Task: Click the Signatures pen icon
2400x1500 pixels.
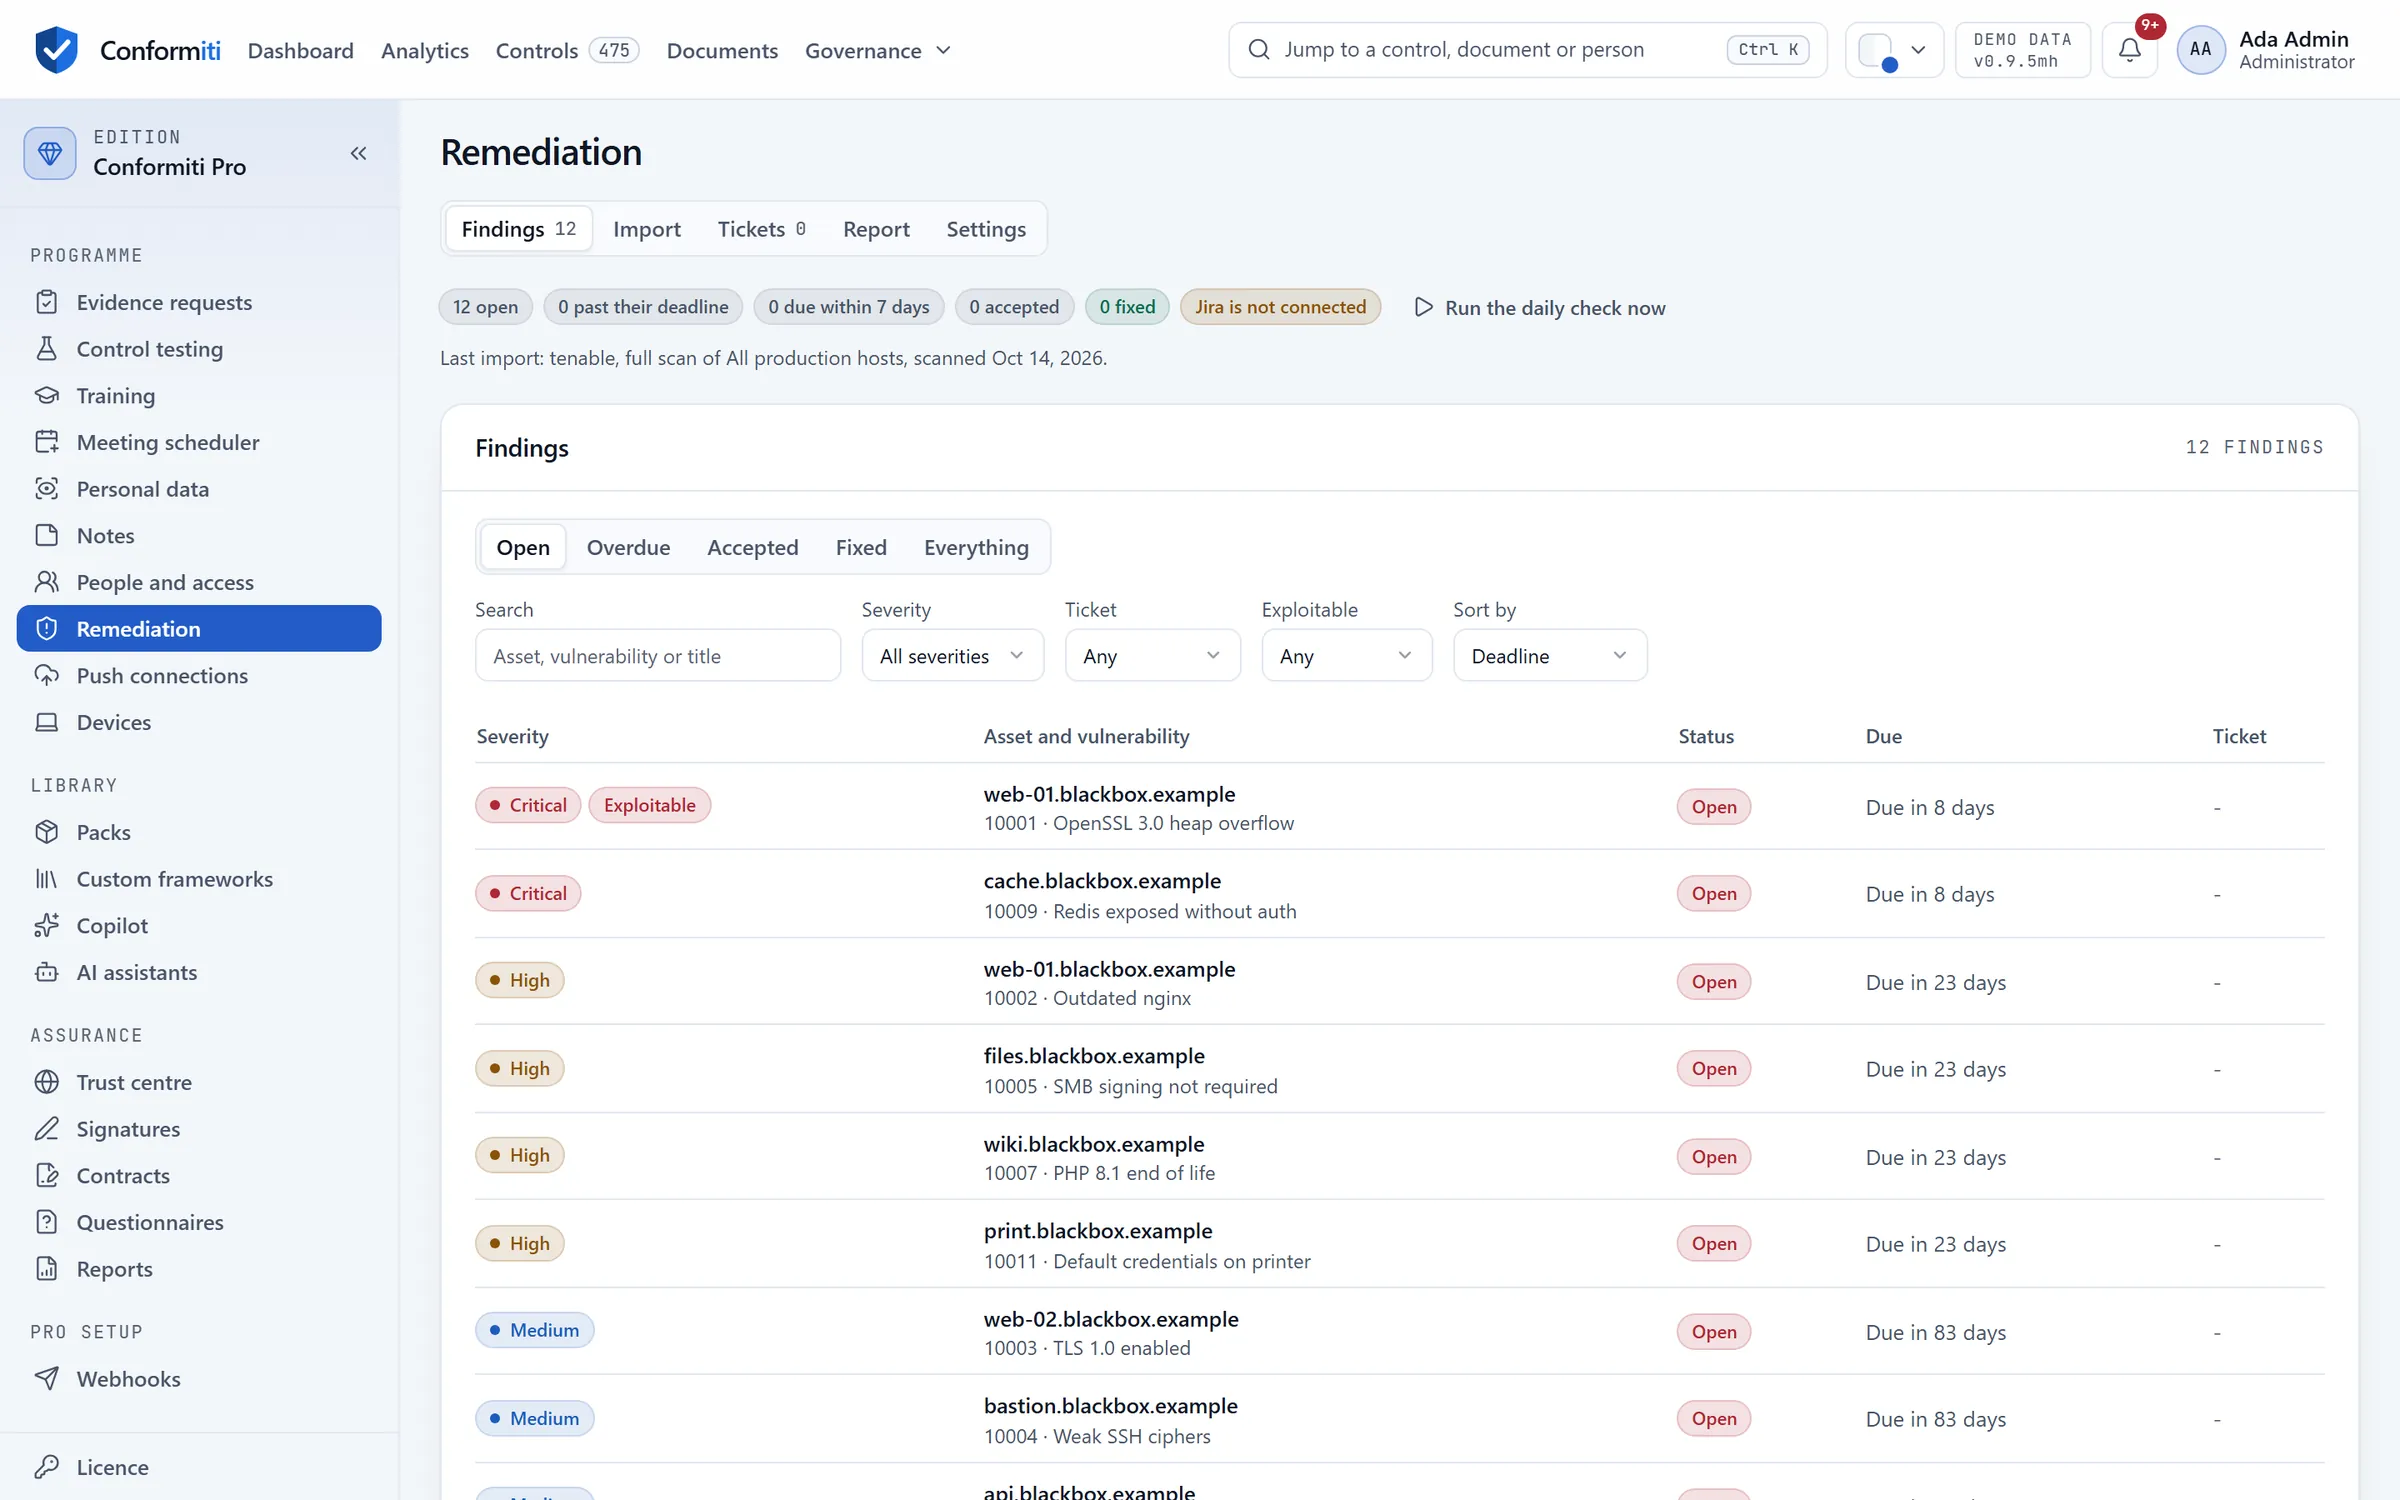Action: click(x=47, y=1129)
